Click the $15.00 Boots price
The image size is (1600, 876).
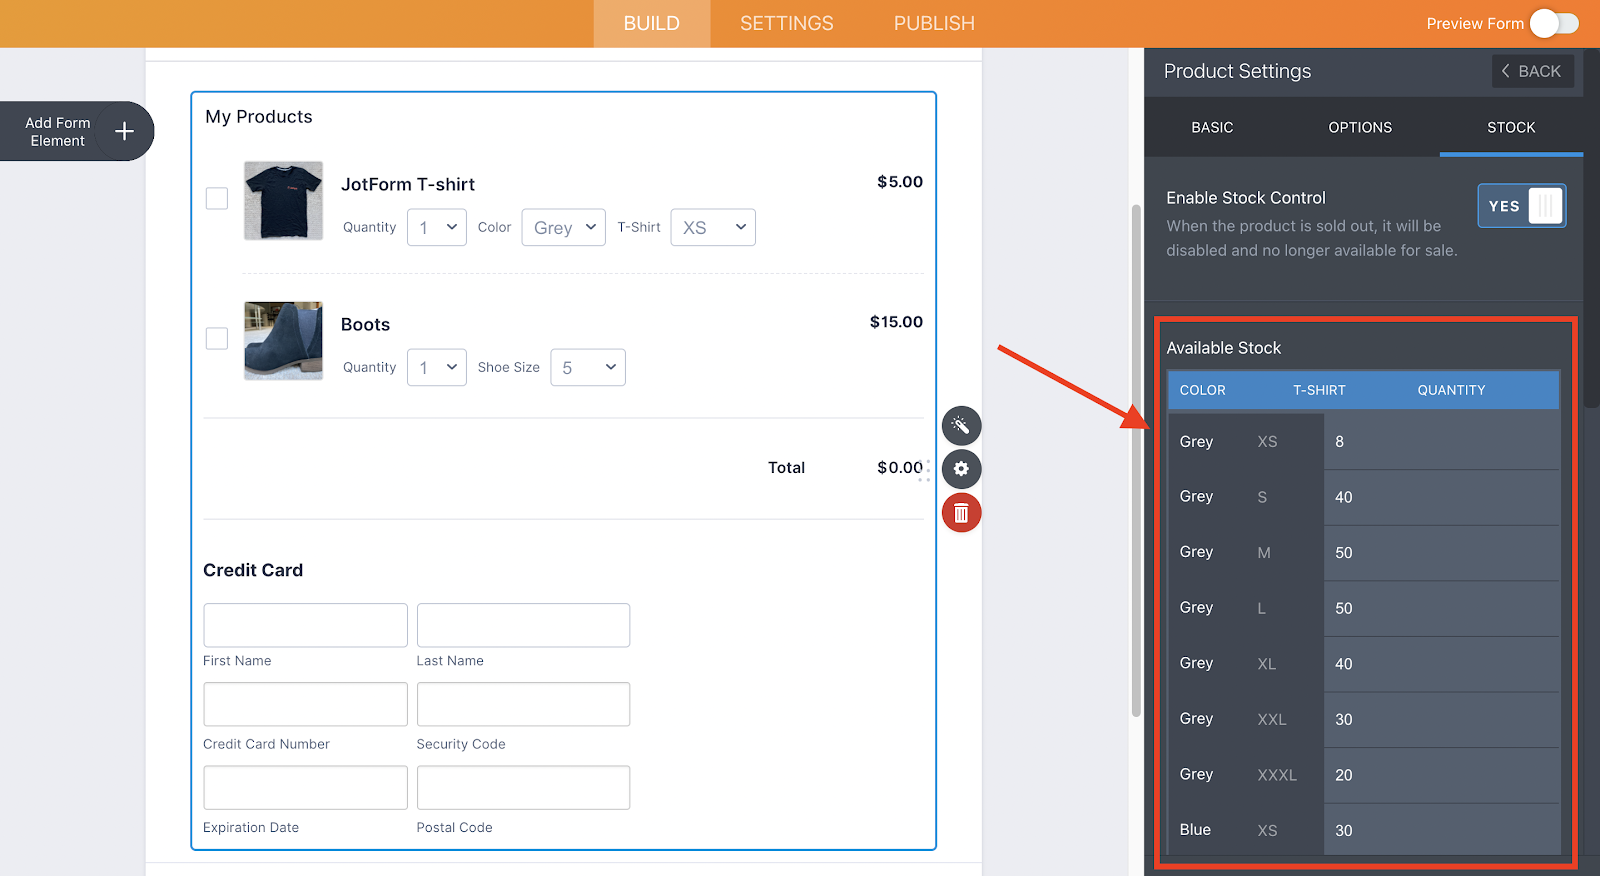[896, 322]
